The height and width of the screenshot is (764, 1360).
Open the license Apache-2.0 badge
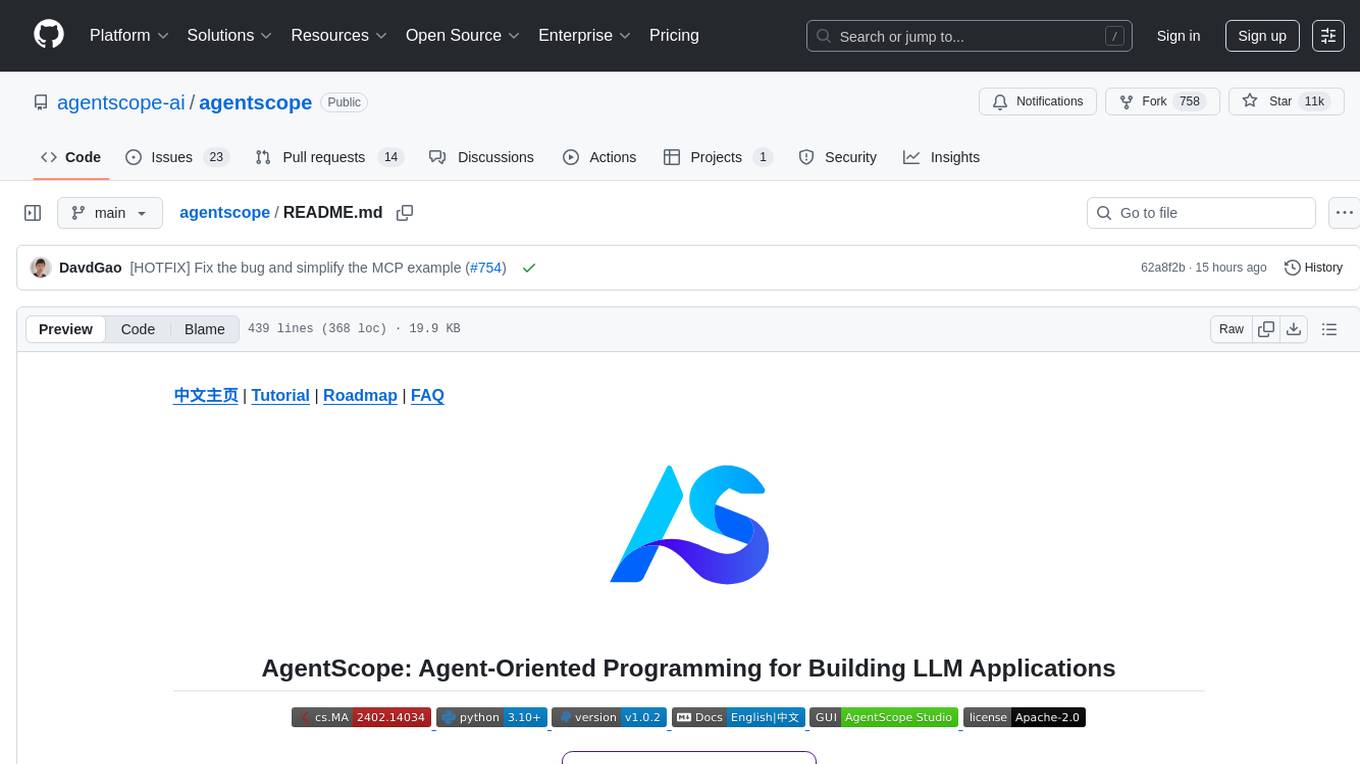pyautogui.click(x=1024, y=717)
